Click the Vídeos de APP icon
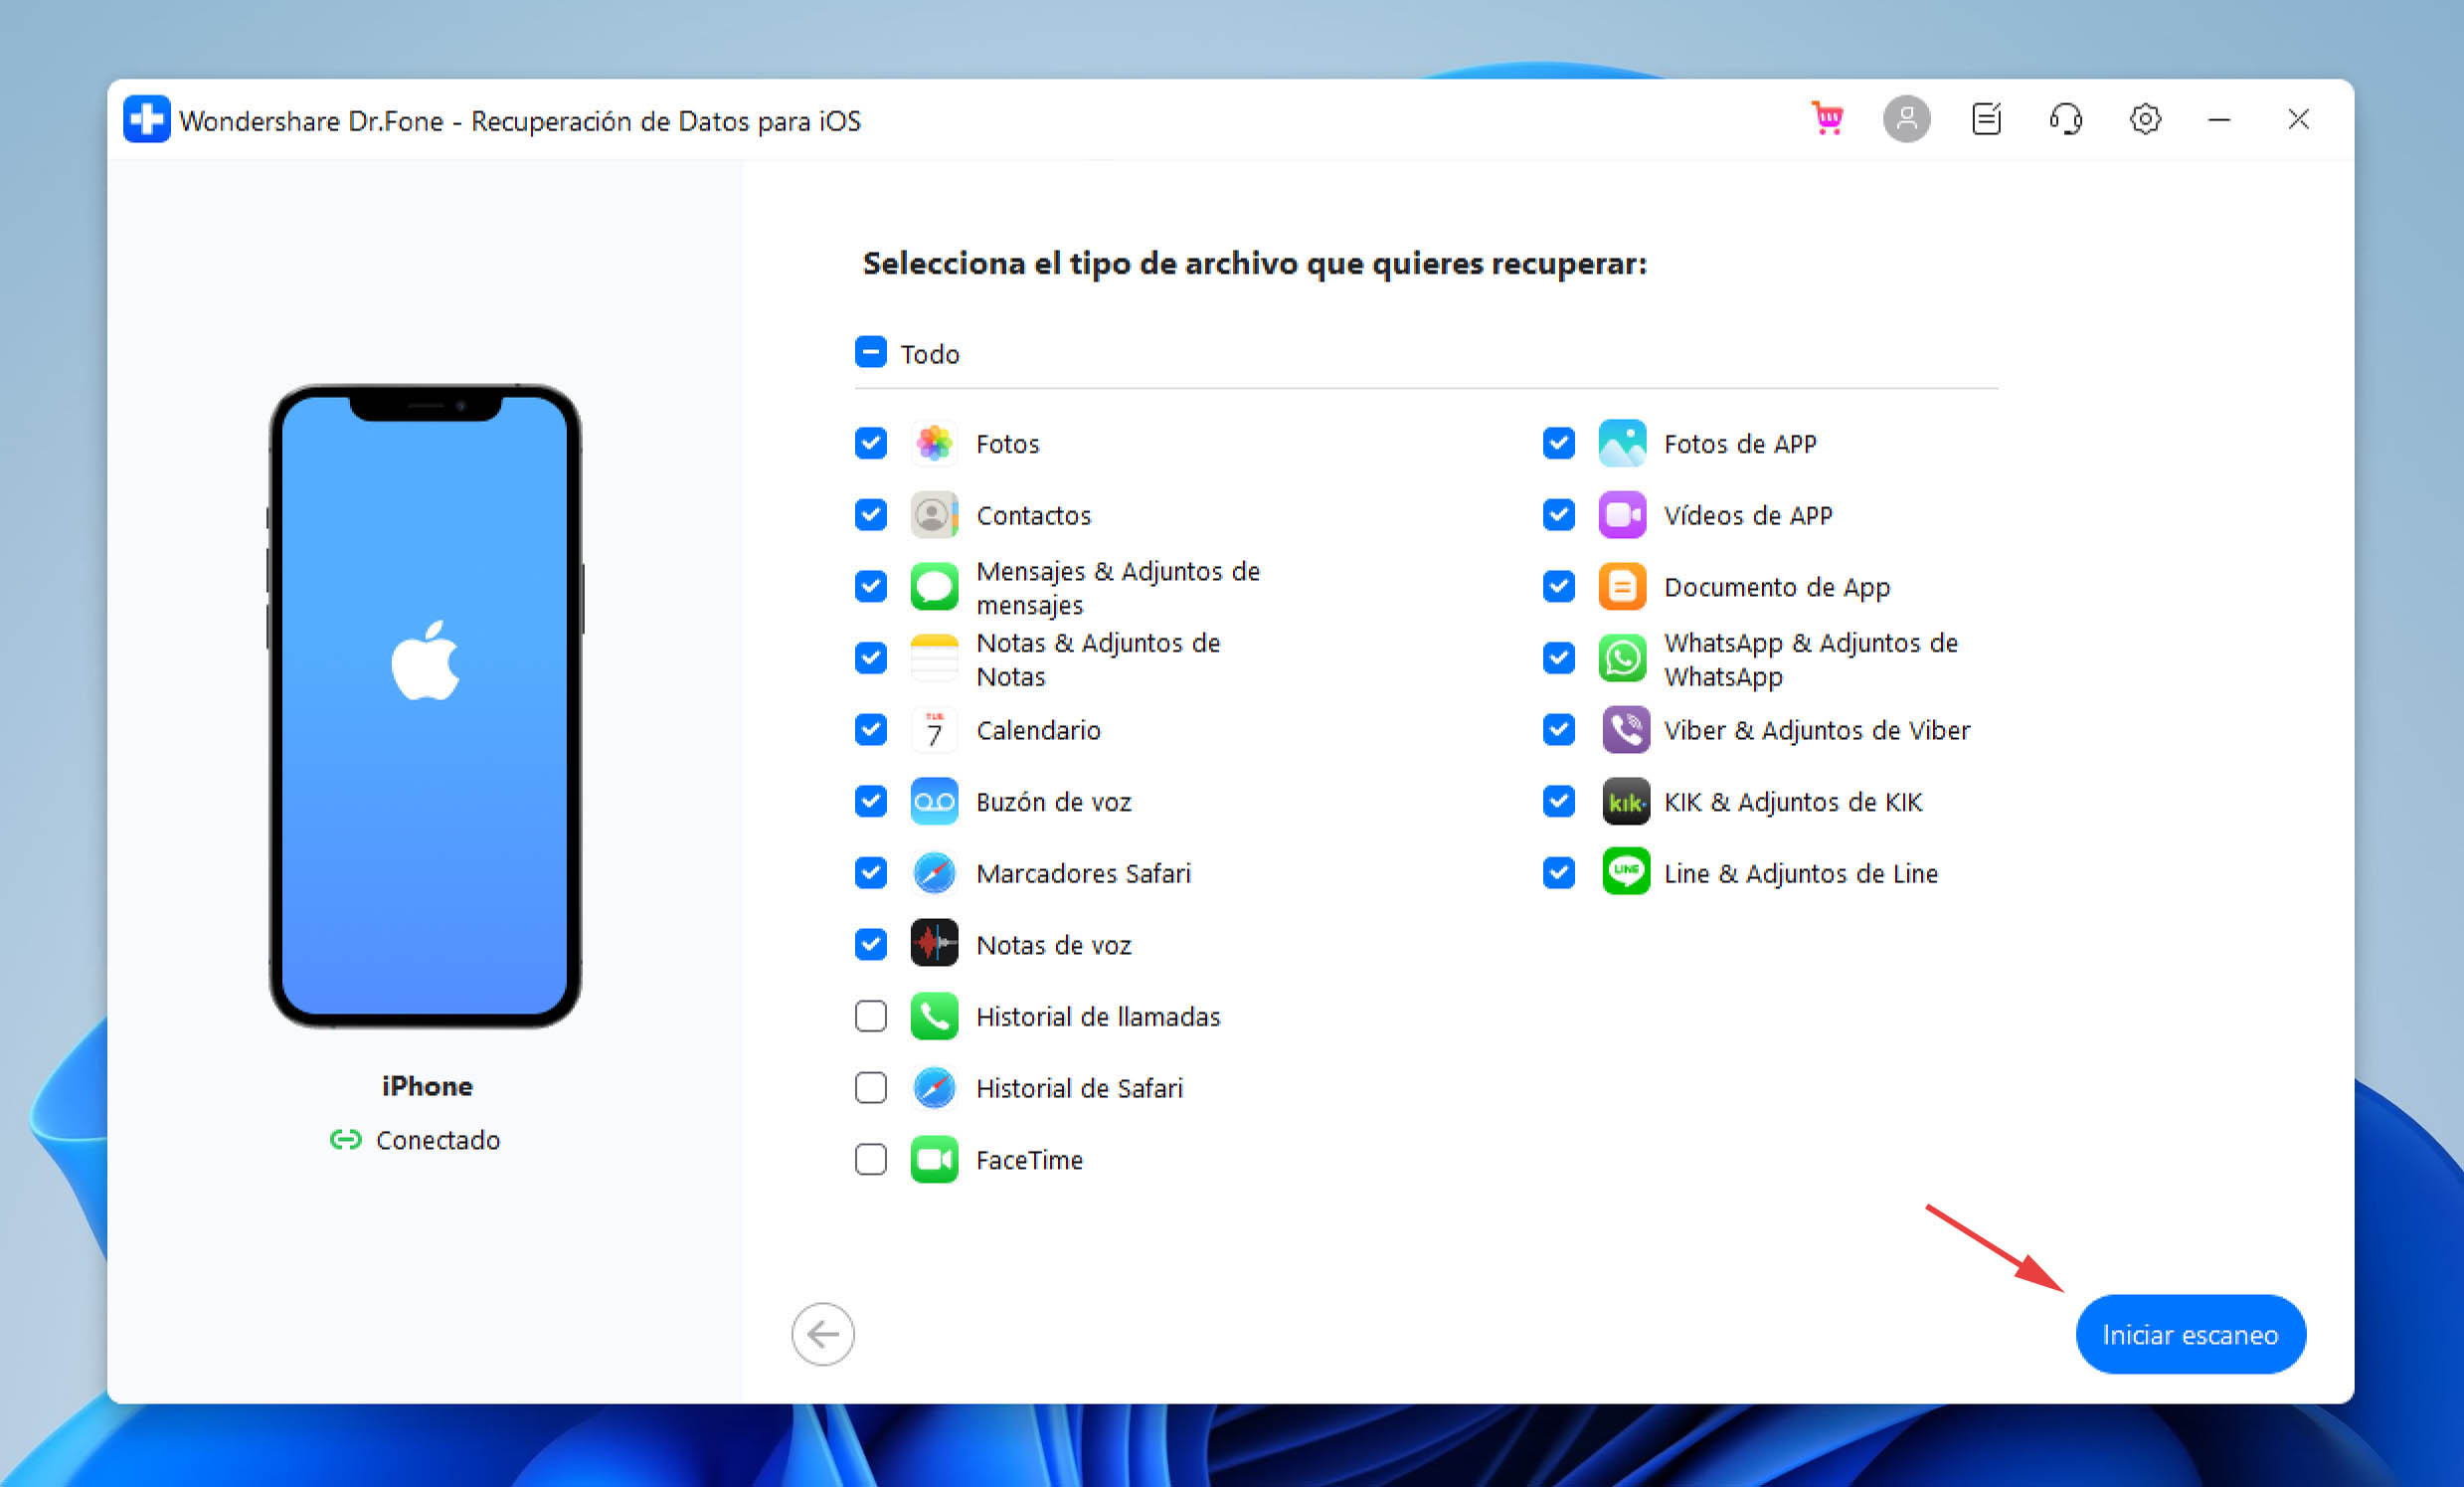Screen dimensions: 2464x1487 1622,515
